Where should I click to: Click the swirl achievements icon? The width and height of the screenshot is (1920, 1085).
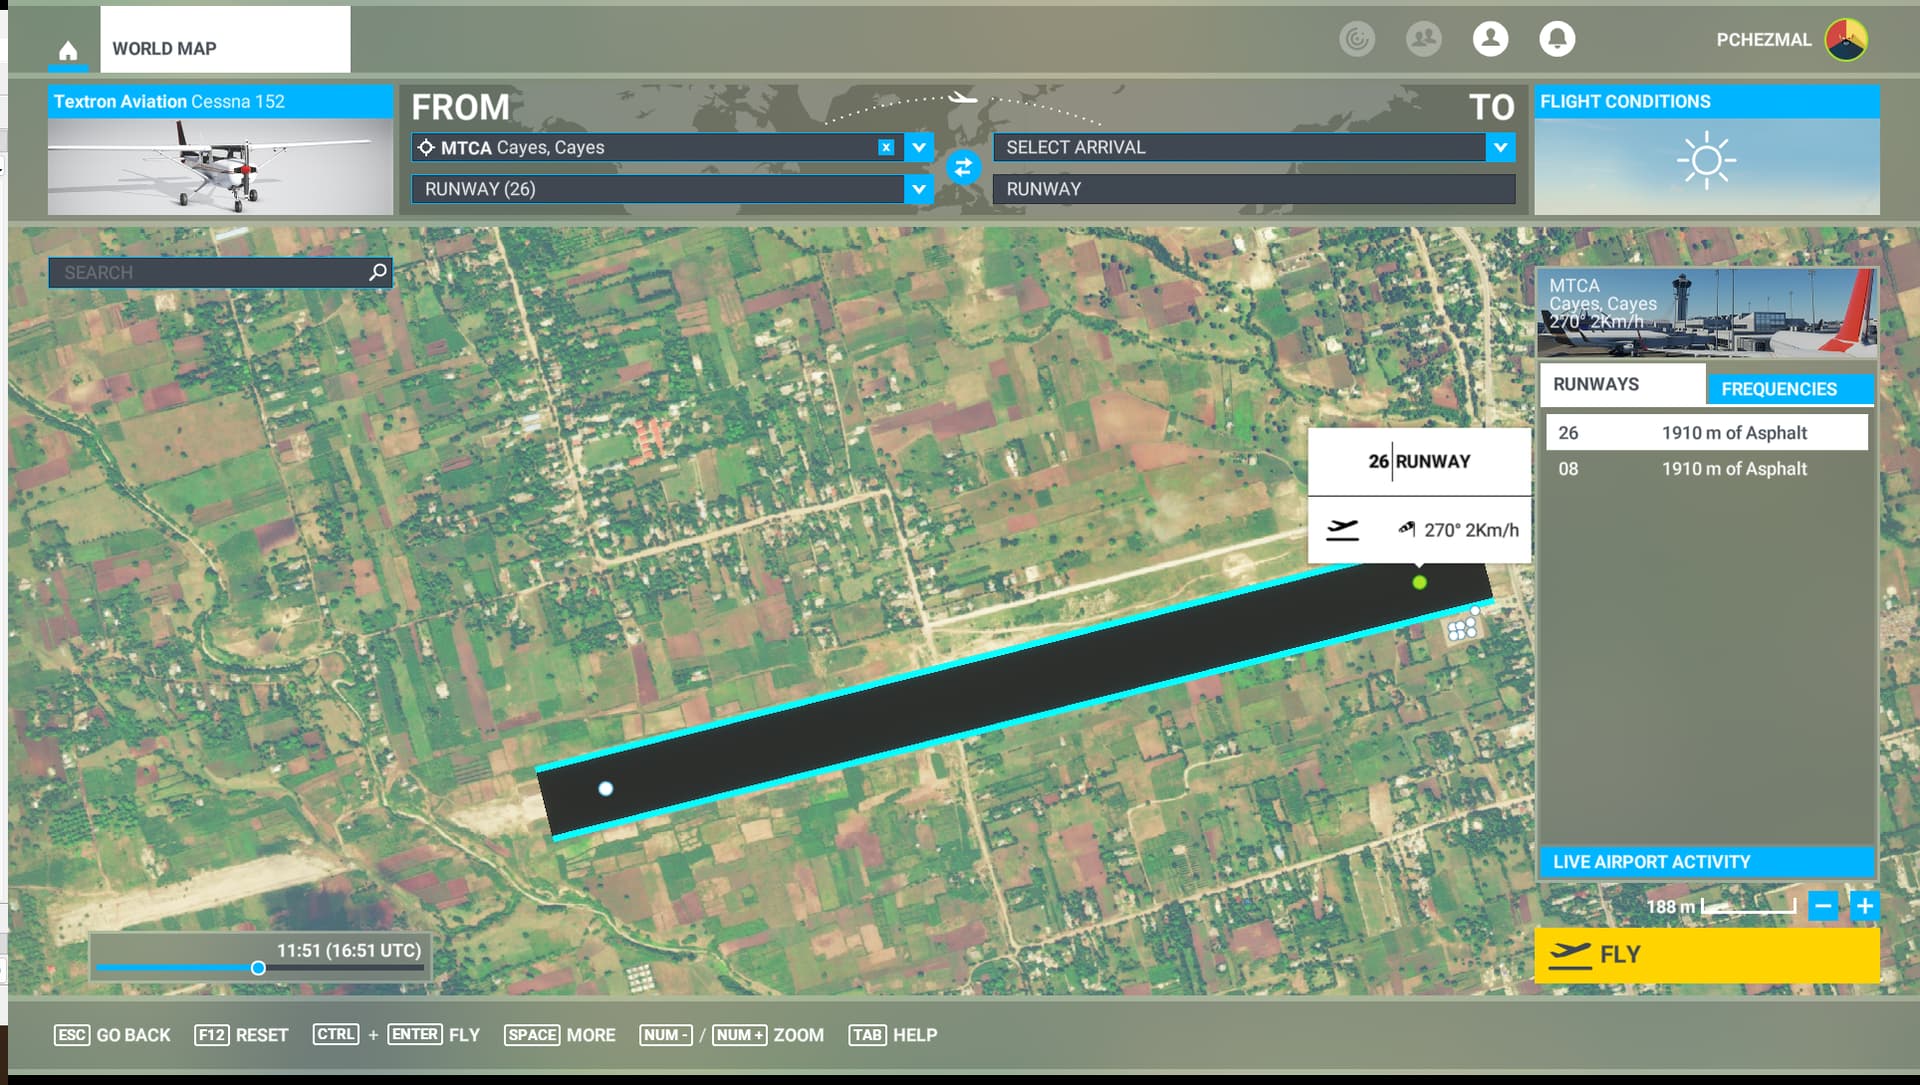(x=1357, y=39)
